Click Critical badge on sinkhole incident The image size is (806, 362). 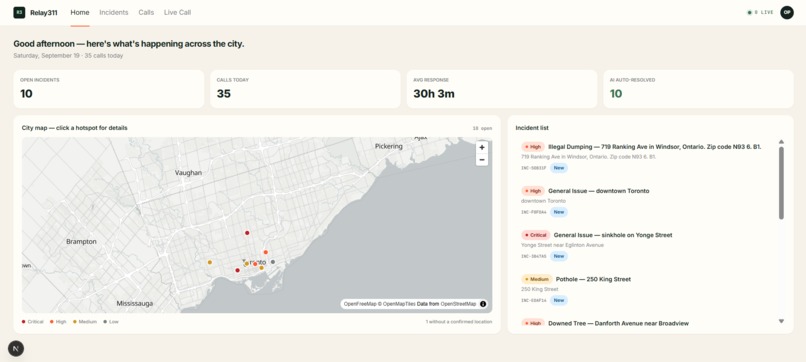coord(536,235)
